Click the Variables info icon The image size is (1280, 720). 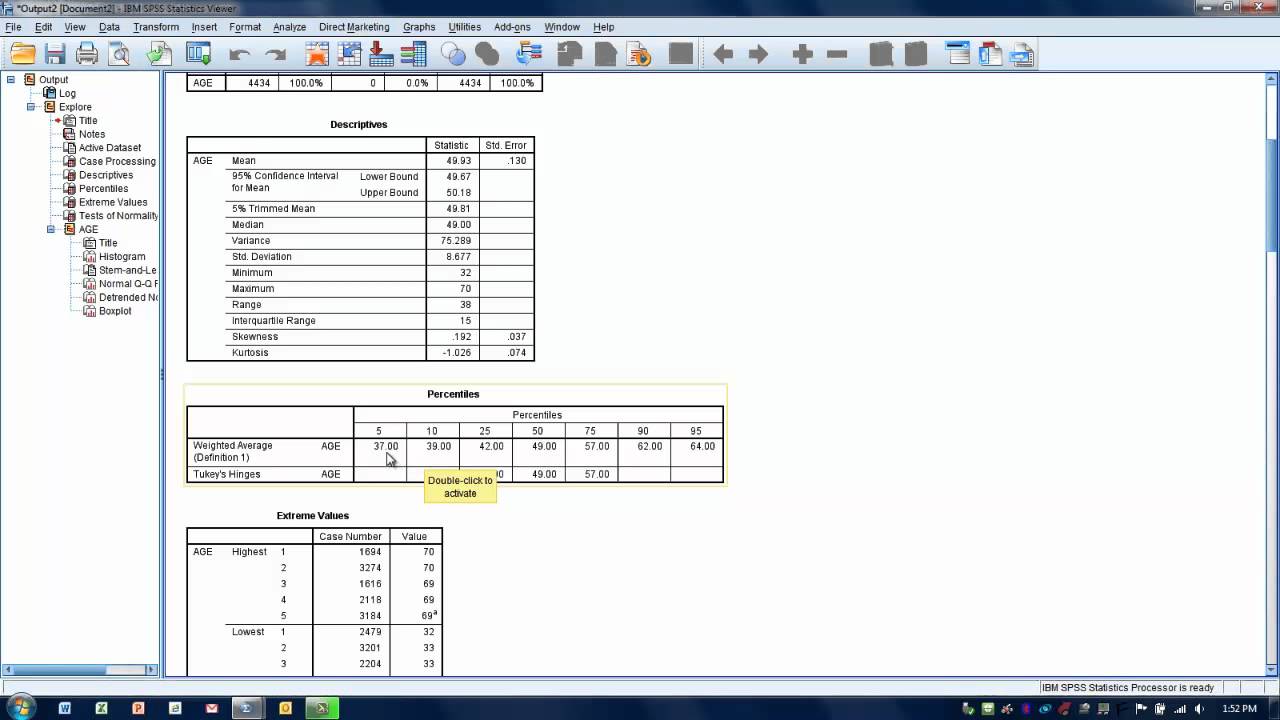click(413, 55)
